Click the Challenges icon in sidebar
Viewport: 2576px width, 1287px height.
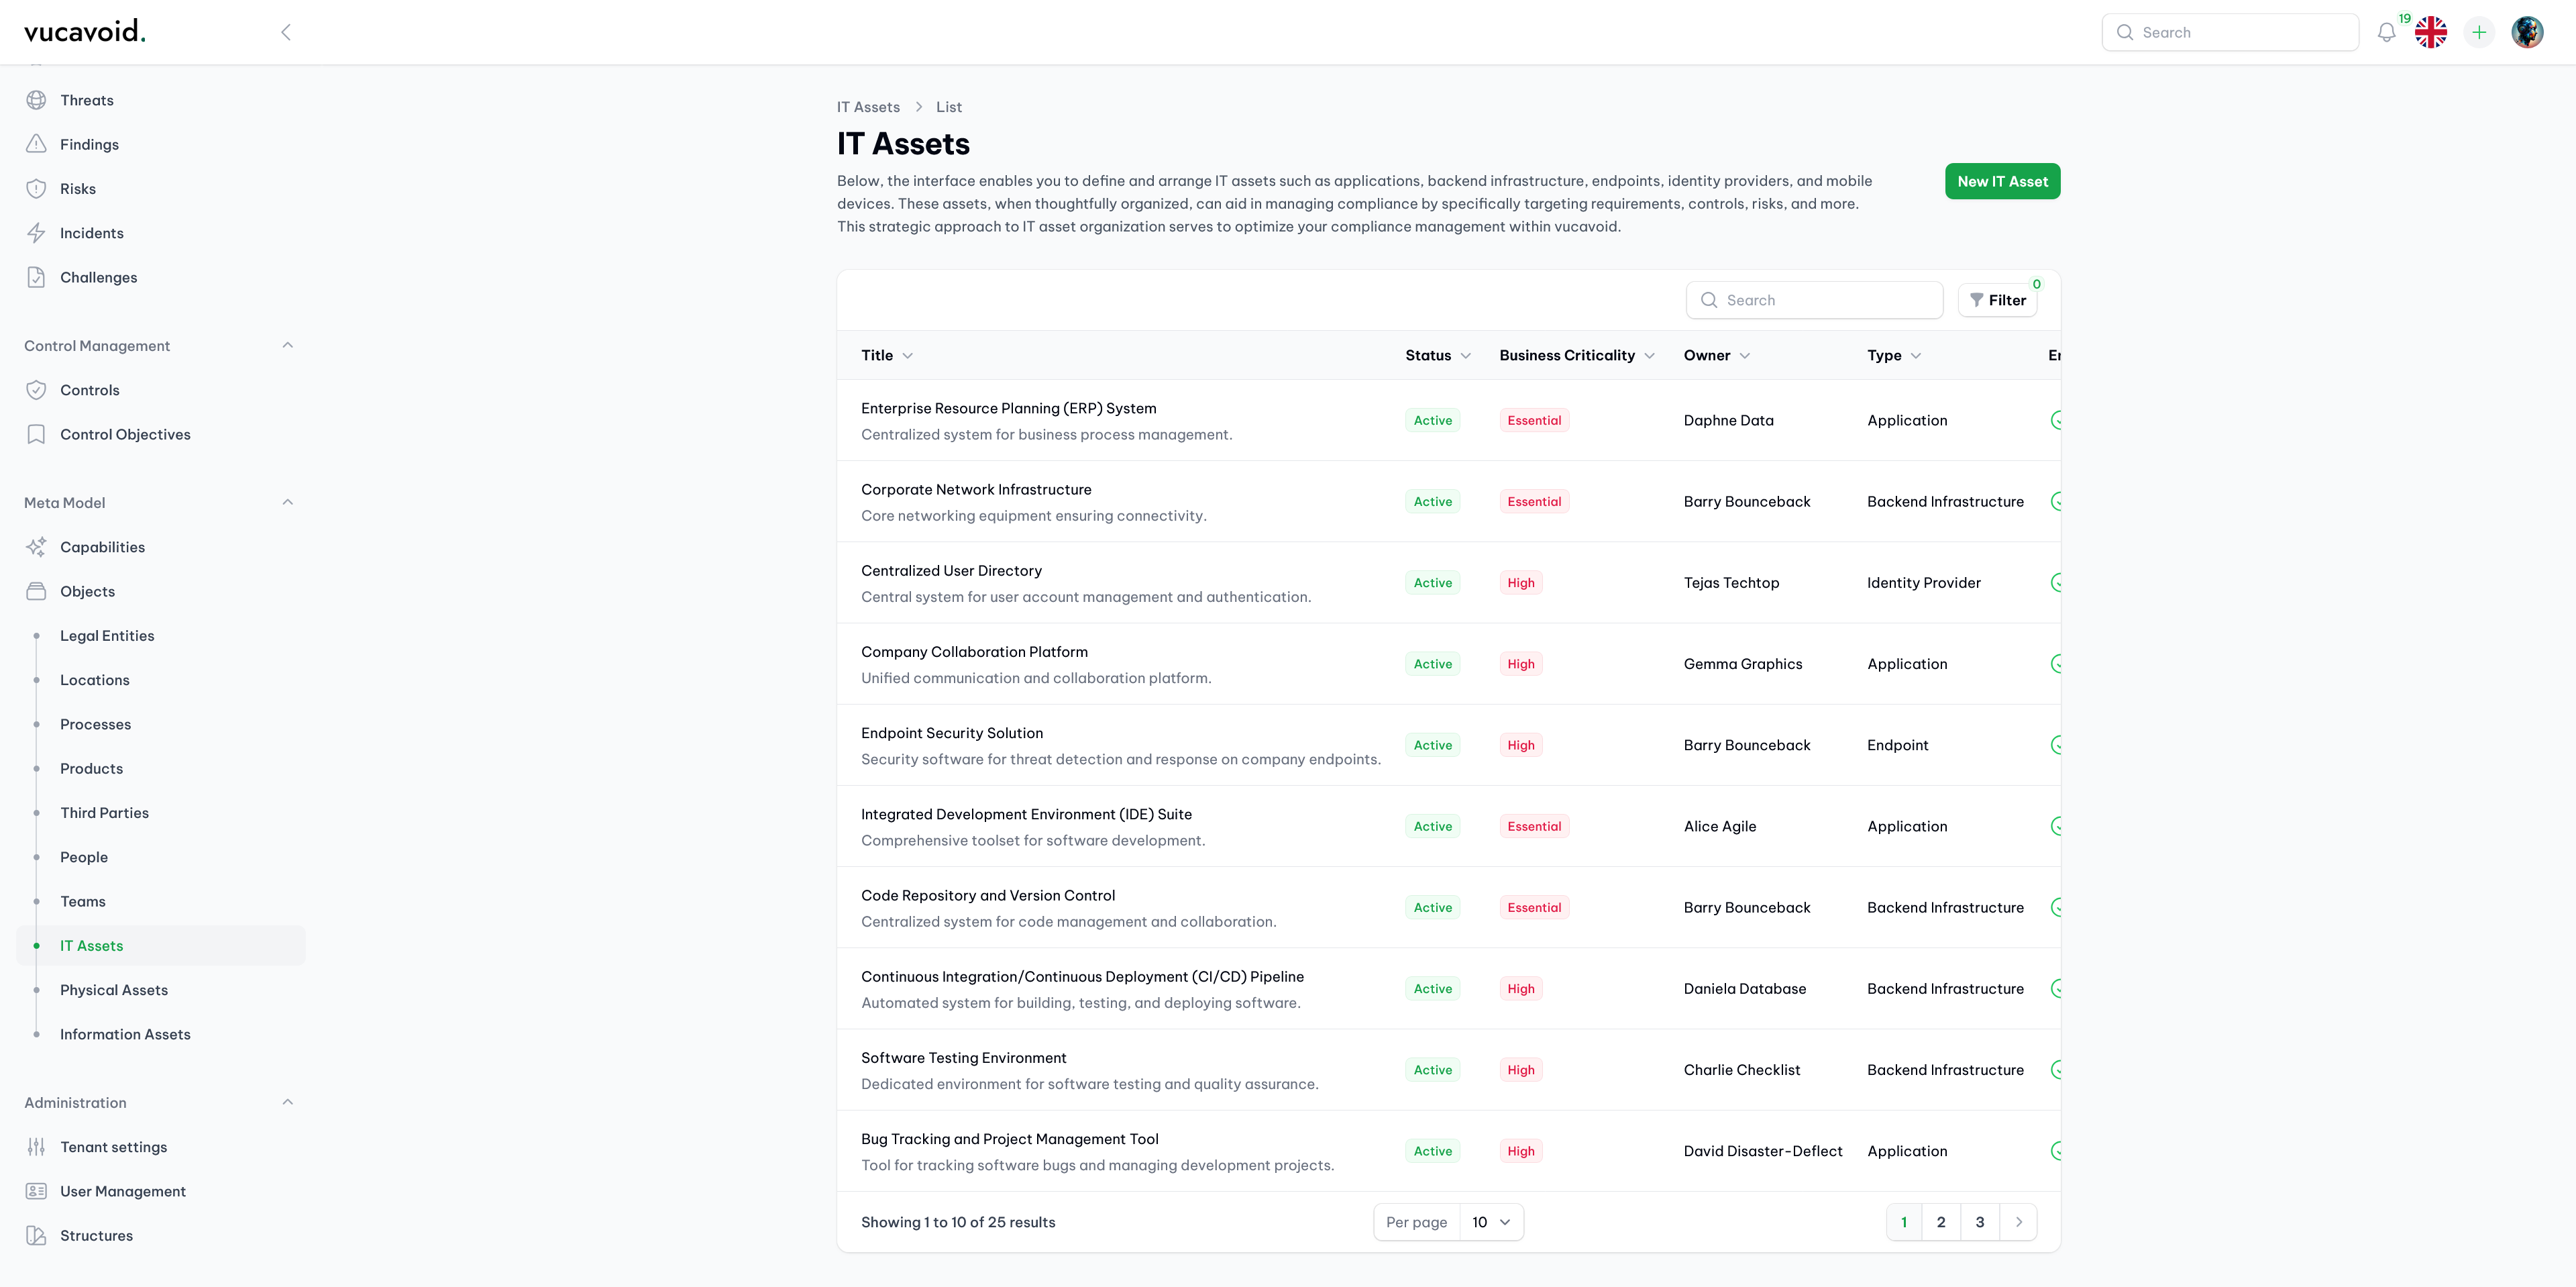pyautogui.click(x=36, y=278)
